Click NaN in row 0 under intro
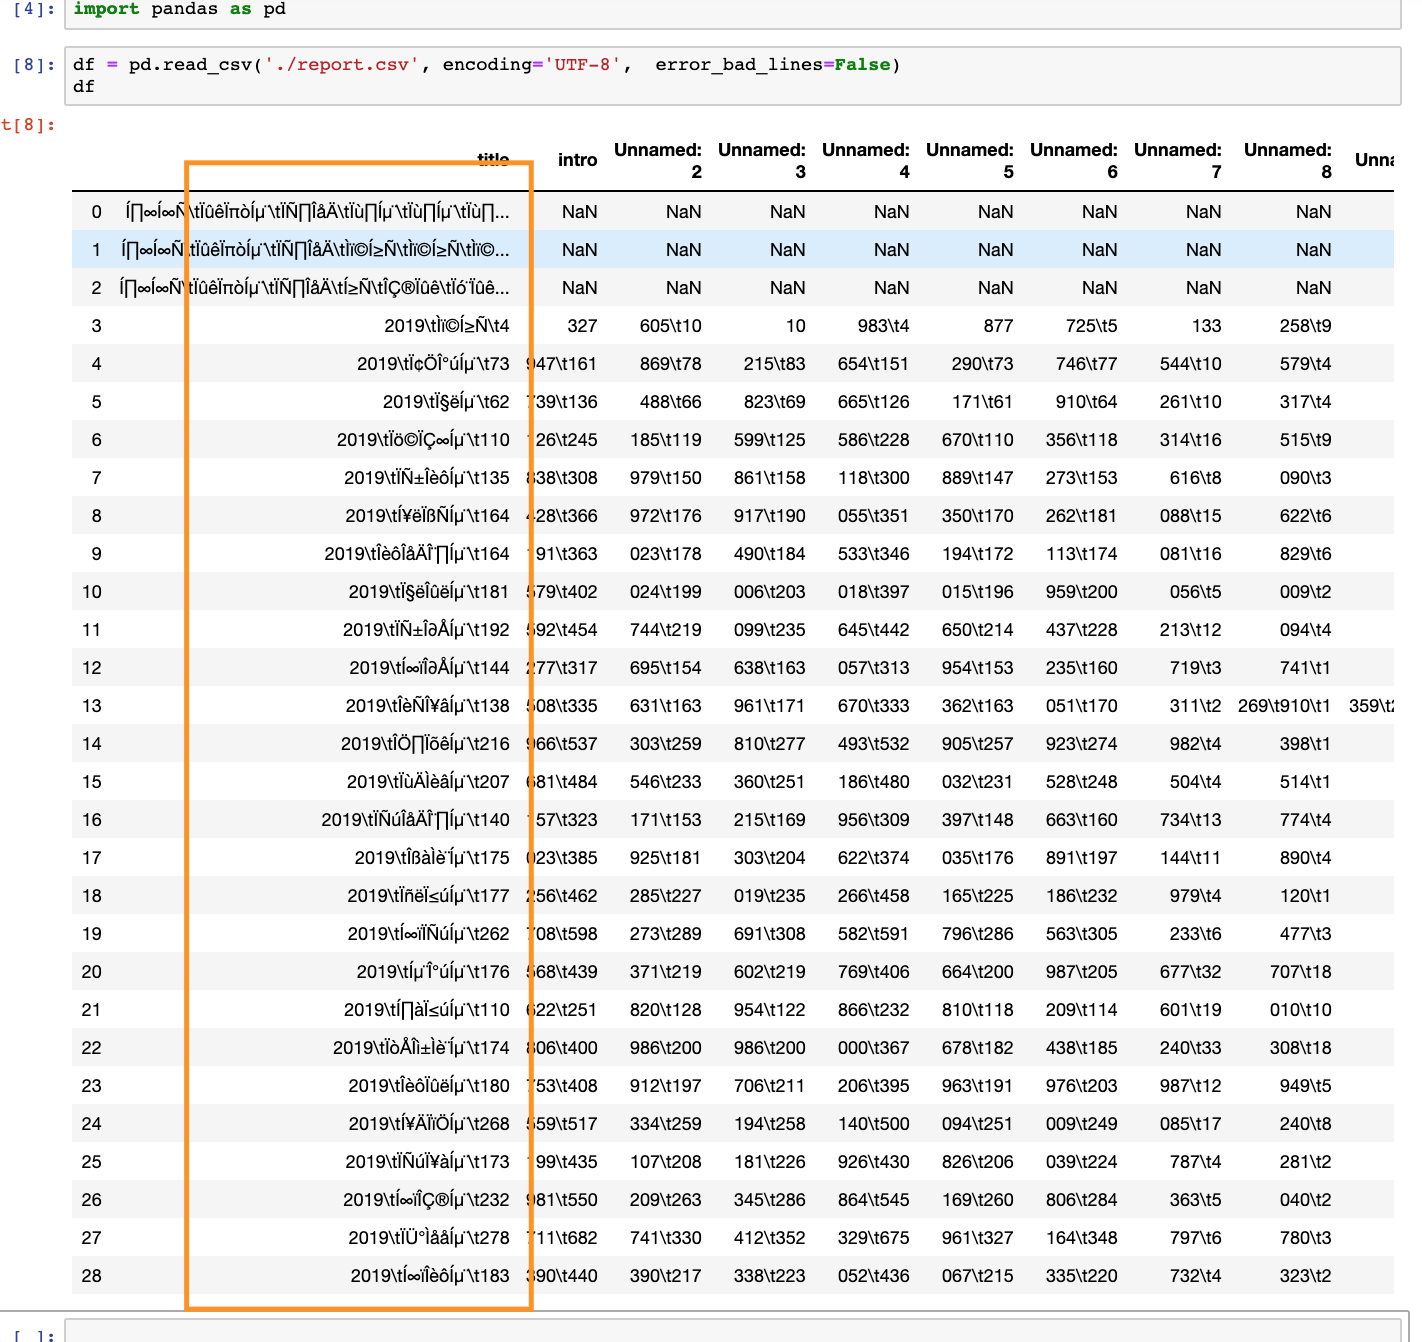 [x=580, y=212]
